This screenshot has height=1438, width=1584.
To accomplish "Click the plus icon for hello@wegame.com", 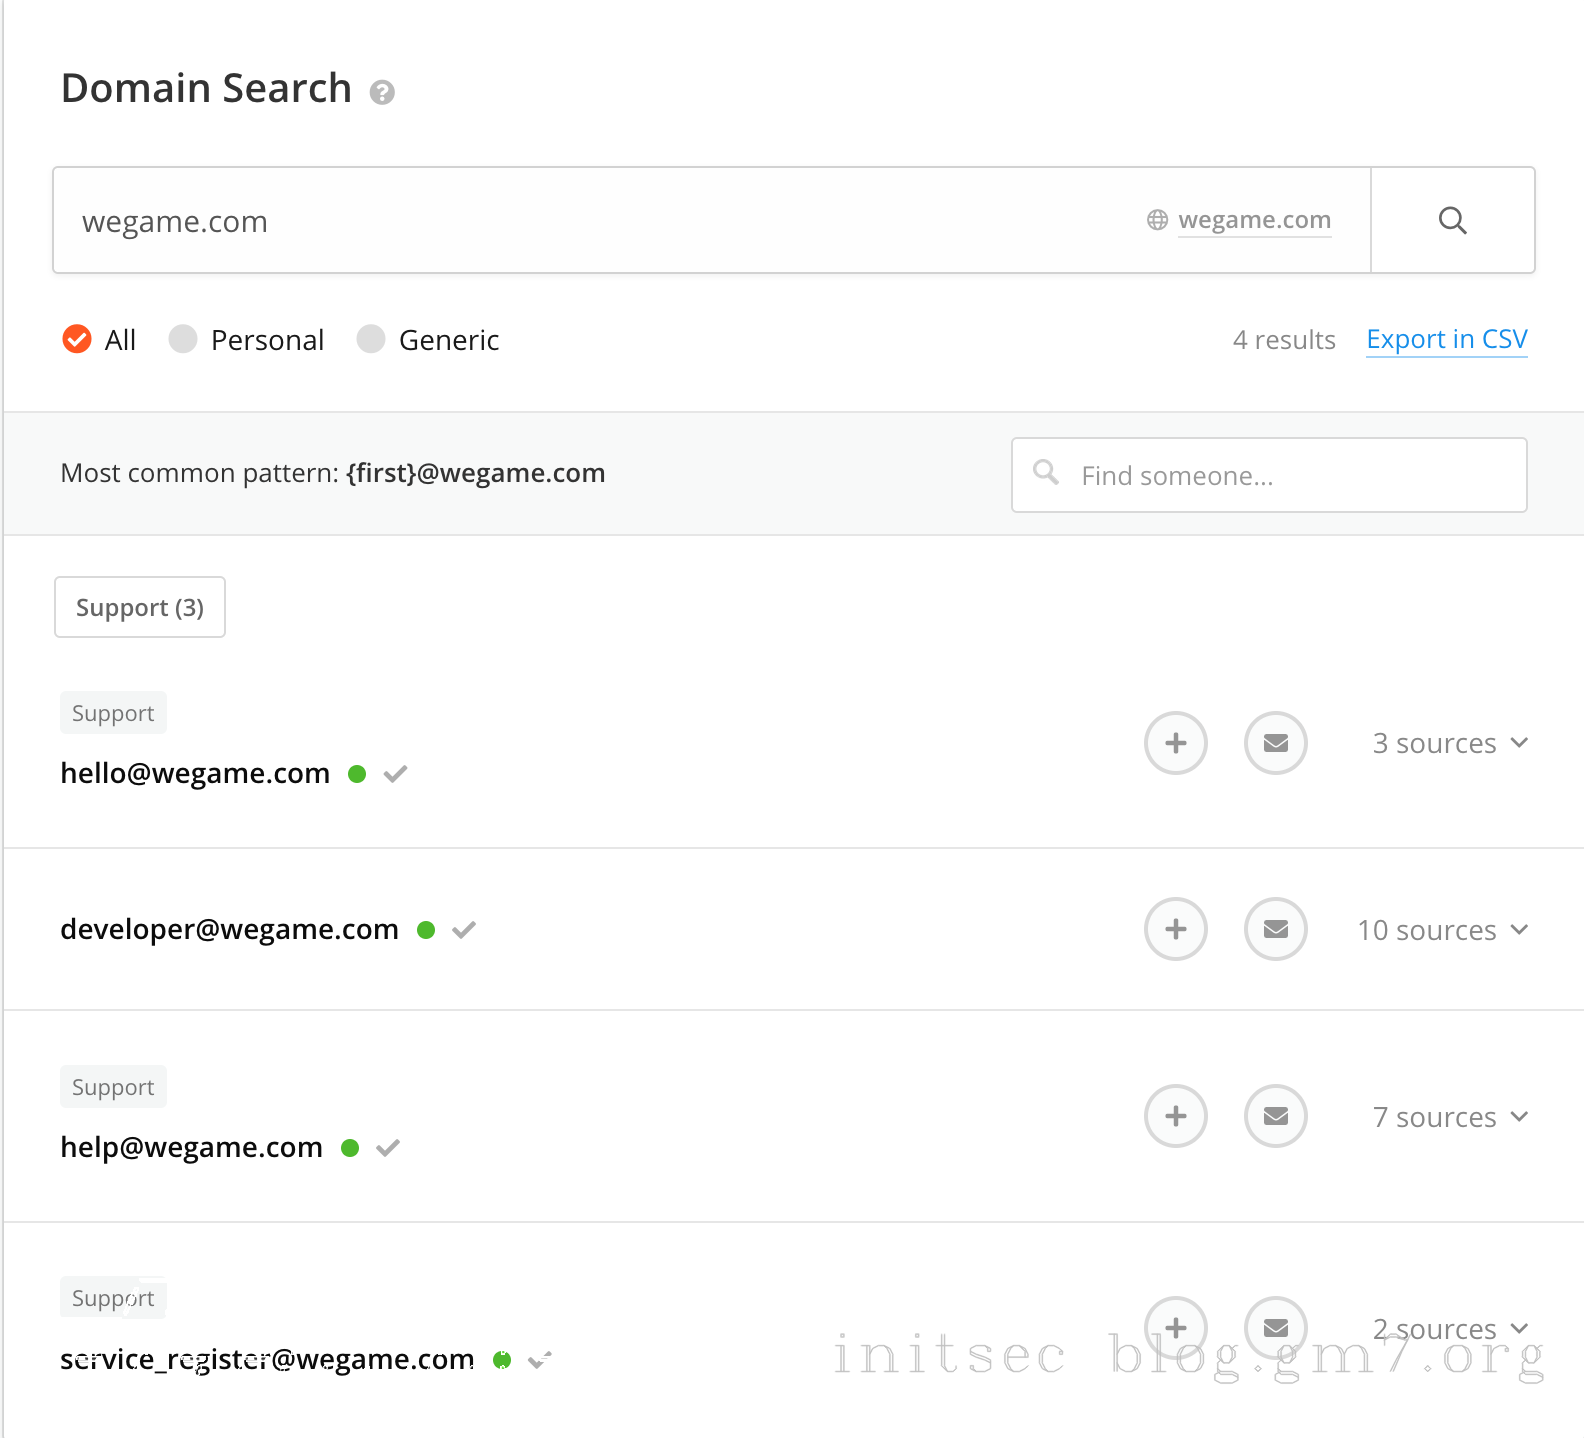I will click(x=1175, y=743).
